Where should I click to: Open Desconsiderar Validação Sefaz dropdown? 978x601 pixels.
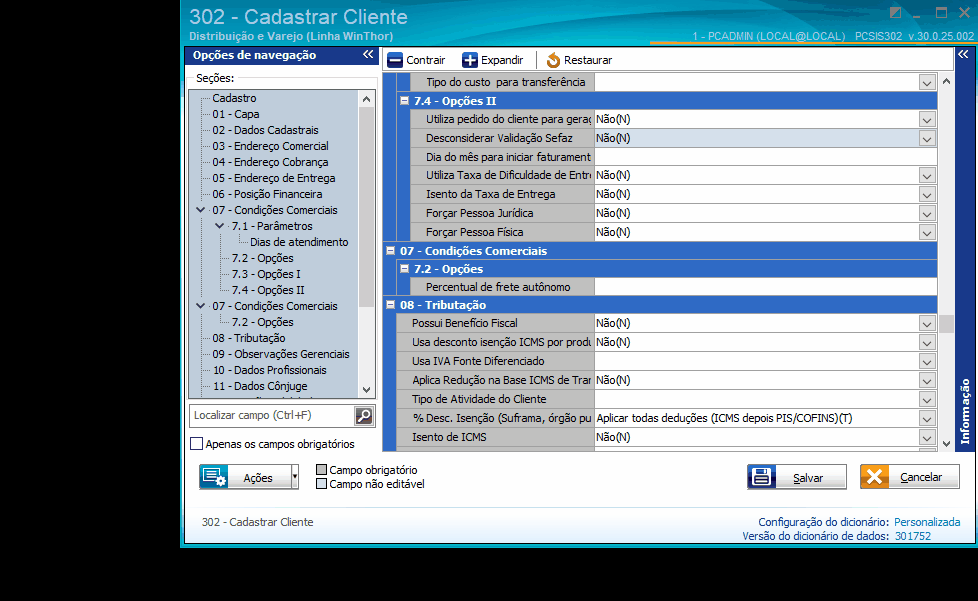click(x=927, y=138)
